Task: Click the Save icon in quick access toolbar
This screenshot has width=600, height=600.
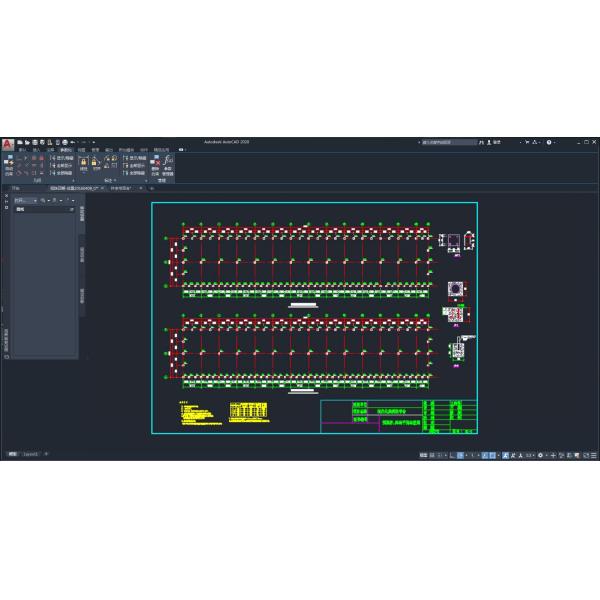Action: coord(35,142)
